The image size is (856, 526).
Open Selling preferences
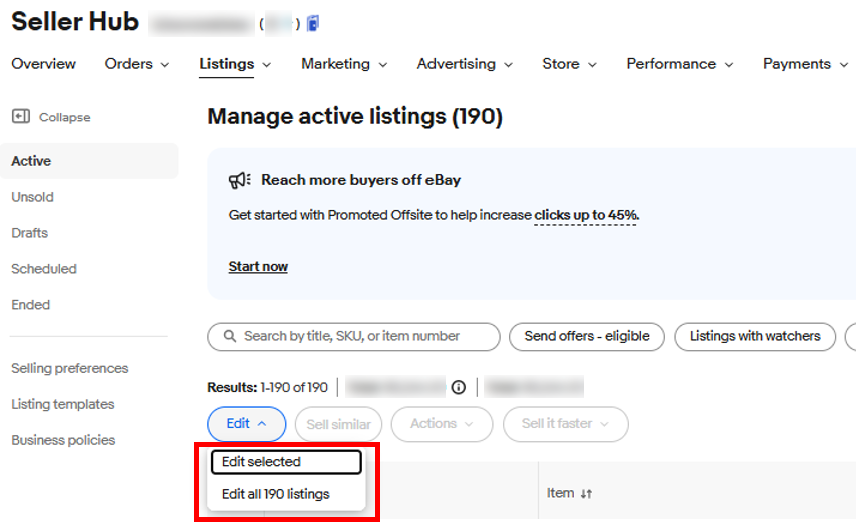[70, 368]
